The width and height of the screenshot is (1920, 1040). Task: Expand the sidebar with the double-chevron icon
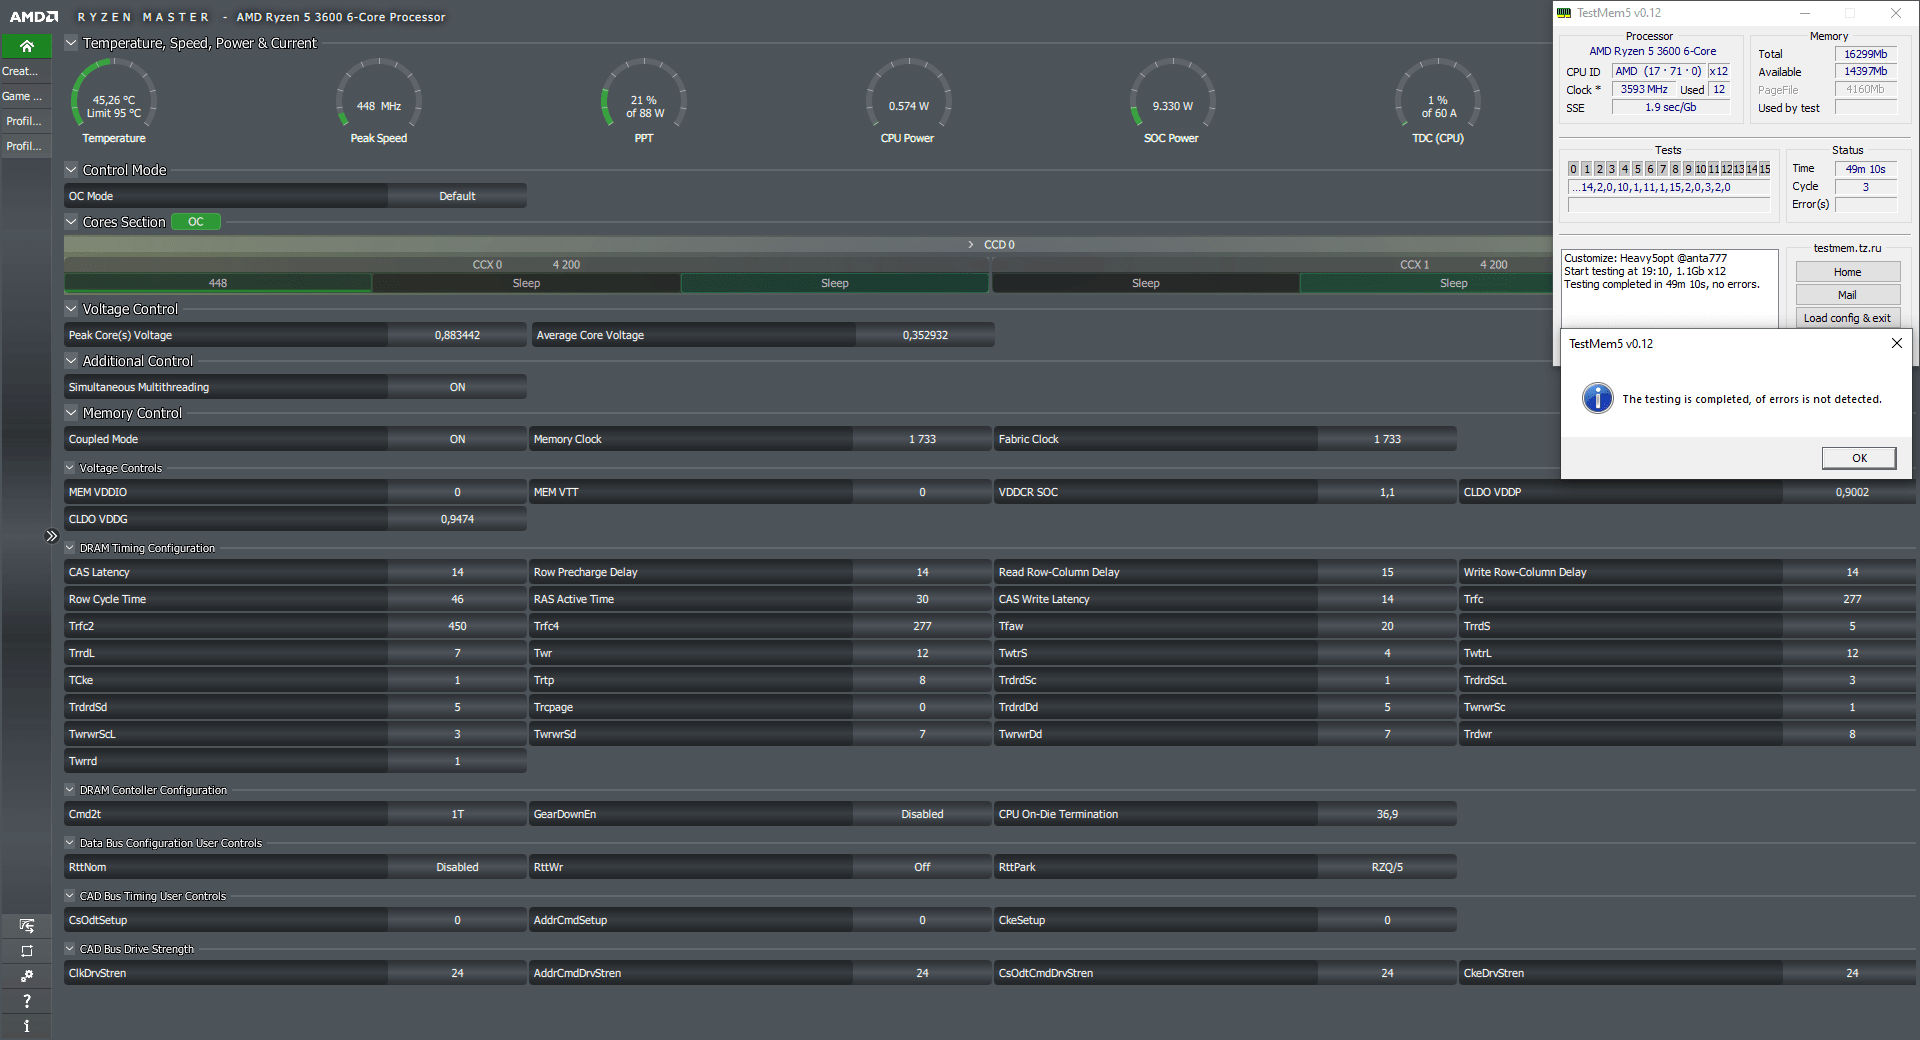tap(52, 536)
